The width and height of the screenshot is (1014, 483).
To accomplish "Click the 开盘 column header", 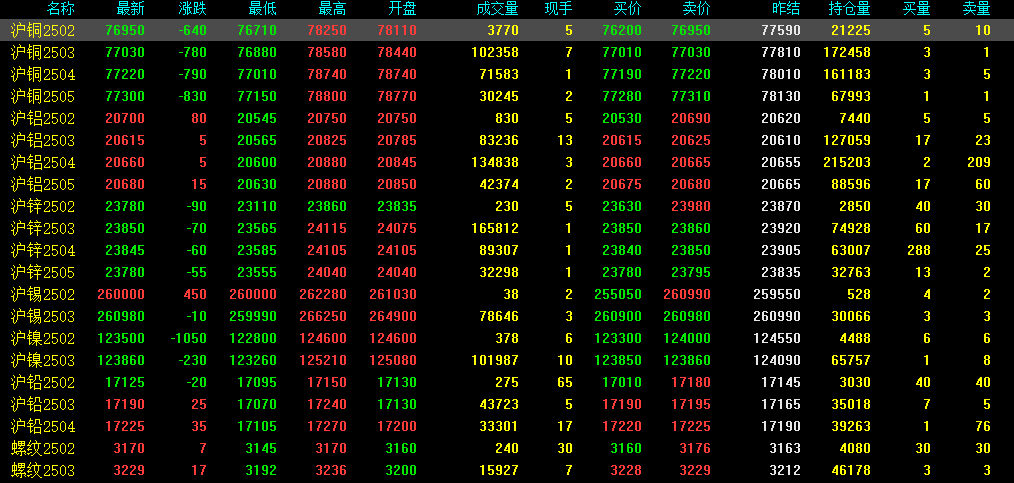I will pyautogui.click(x=402, y=8).
